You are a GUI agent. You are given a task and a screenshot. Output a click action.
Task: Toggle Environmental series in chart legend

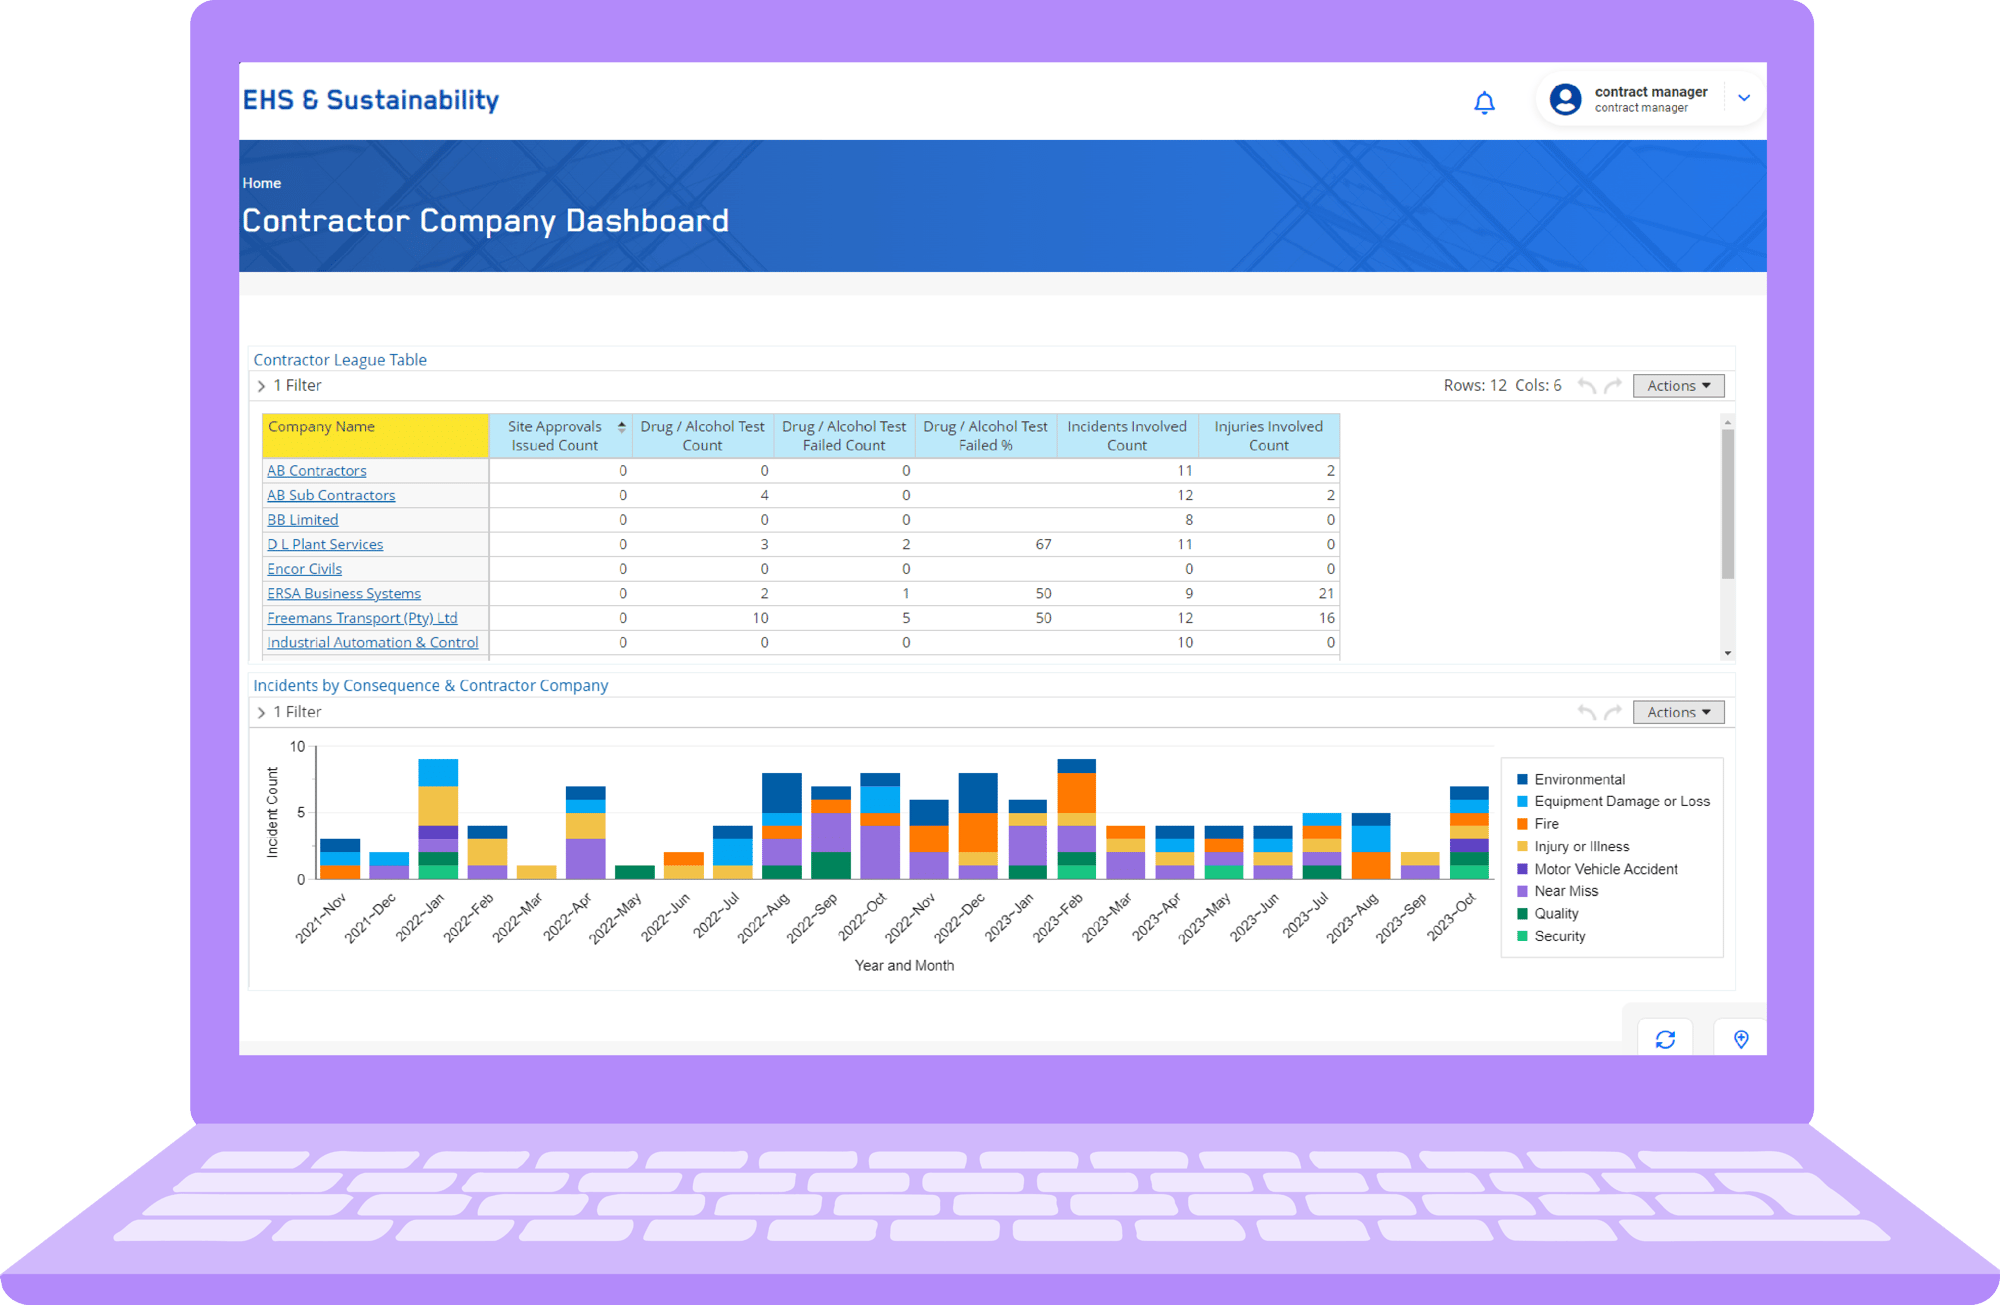[1579, 779]
